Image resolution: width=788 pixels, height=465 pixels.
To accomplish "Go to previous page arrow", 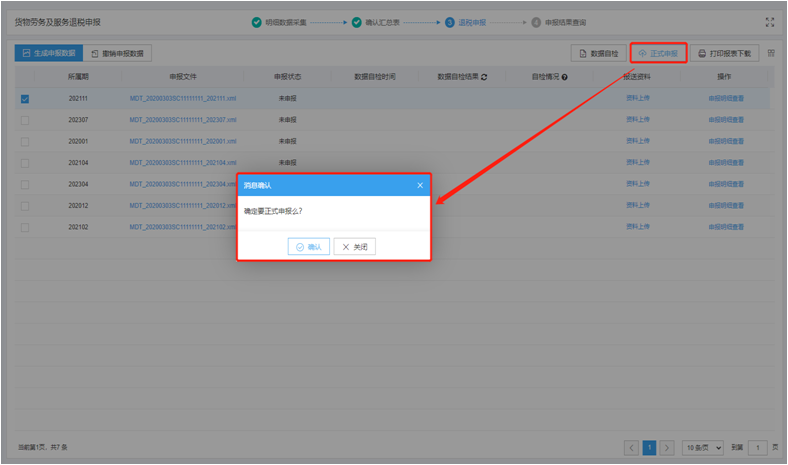I will tap(631, 448).
